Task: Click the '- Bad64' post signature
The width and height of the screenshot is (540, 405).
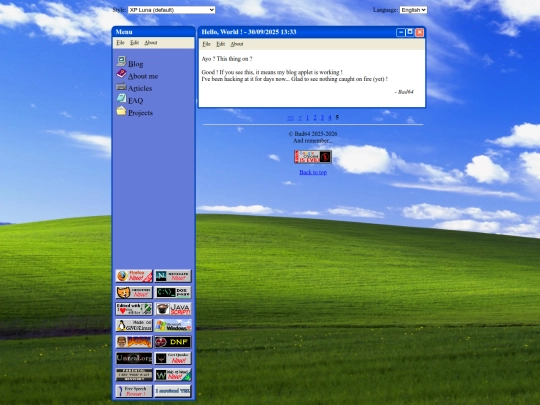Action: pyautogui.click(x=404, y=92)
